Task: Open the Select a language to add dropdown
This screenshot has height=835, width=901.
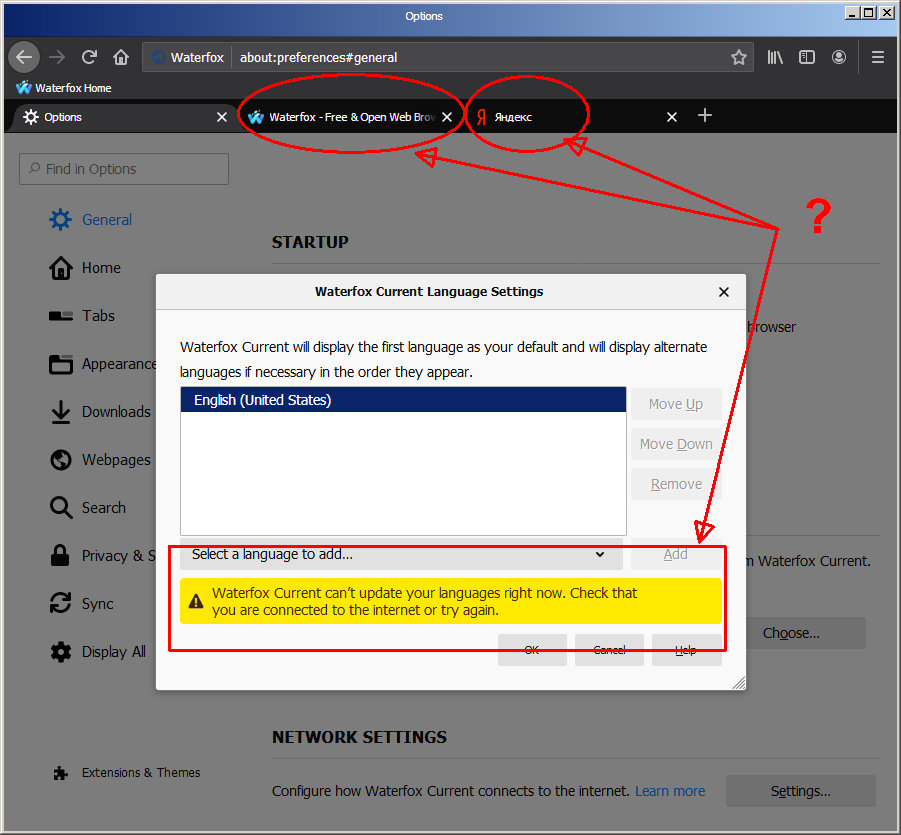Action: pyautogui.click(x=400, y=554)
